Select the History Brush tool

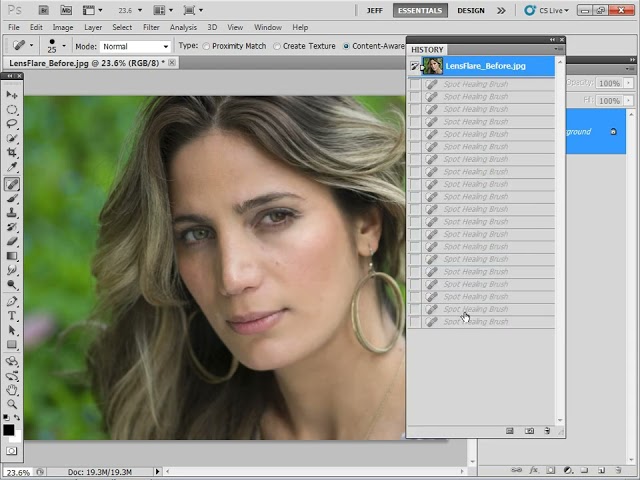[x=12, y=227]
